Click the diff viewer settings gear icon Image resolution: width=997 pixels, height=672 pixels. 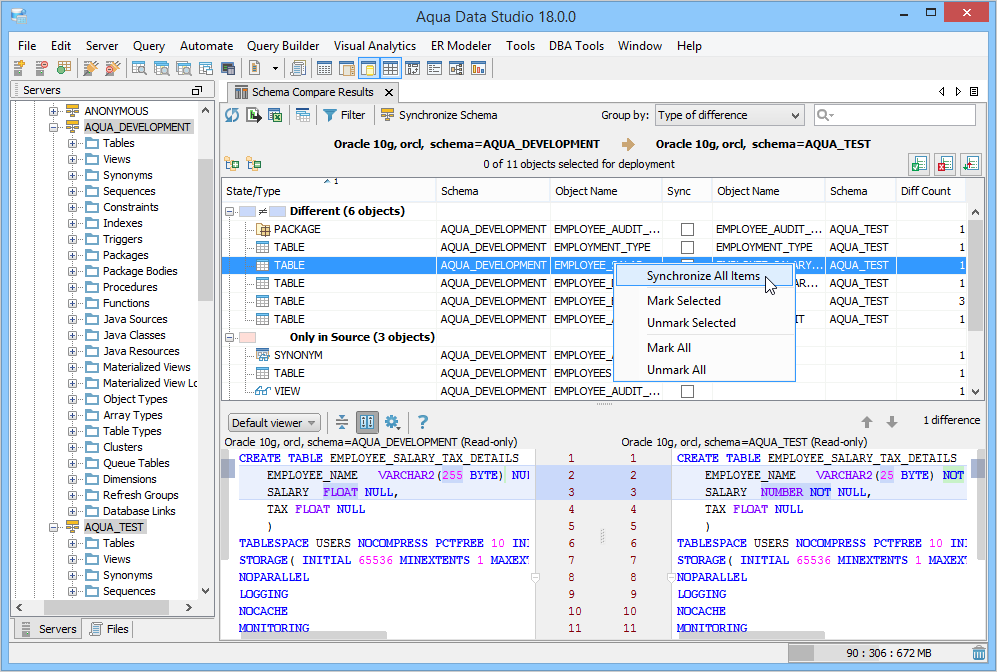click(392, 422)
